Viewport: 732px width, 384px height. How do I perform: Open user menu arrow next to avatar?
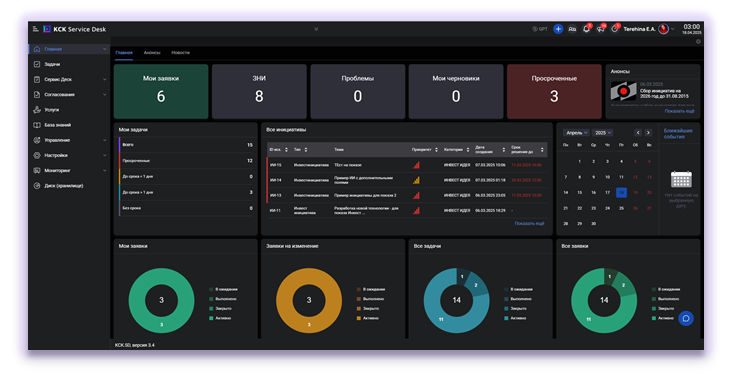(673, 29)
